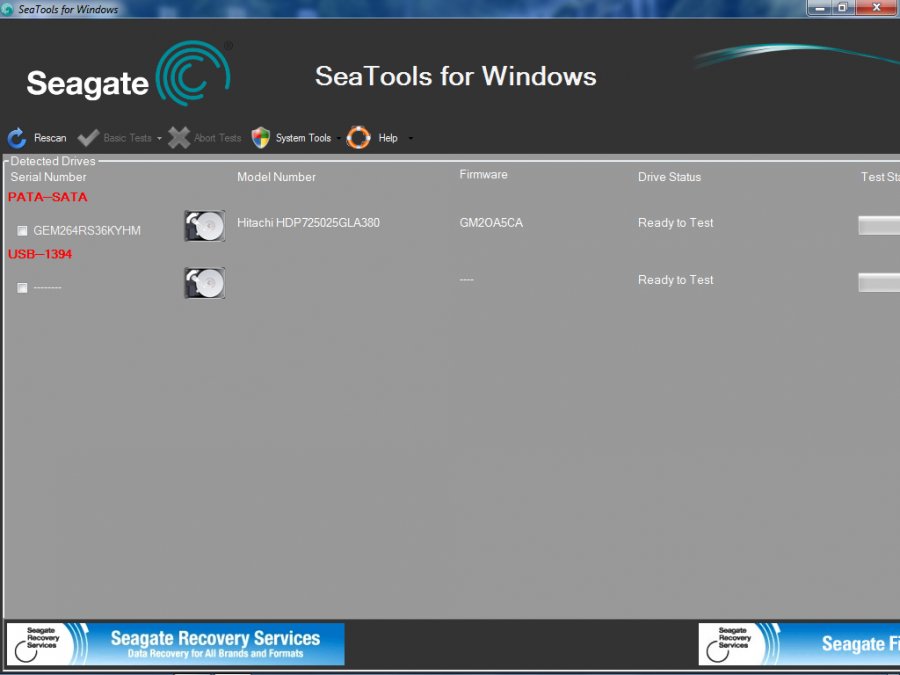Click the Help lifebuoy icon
Screen dimensions: 900x675
(x=359, y=138)
